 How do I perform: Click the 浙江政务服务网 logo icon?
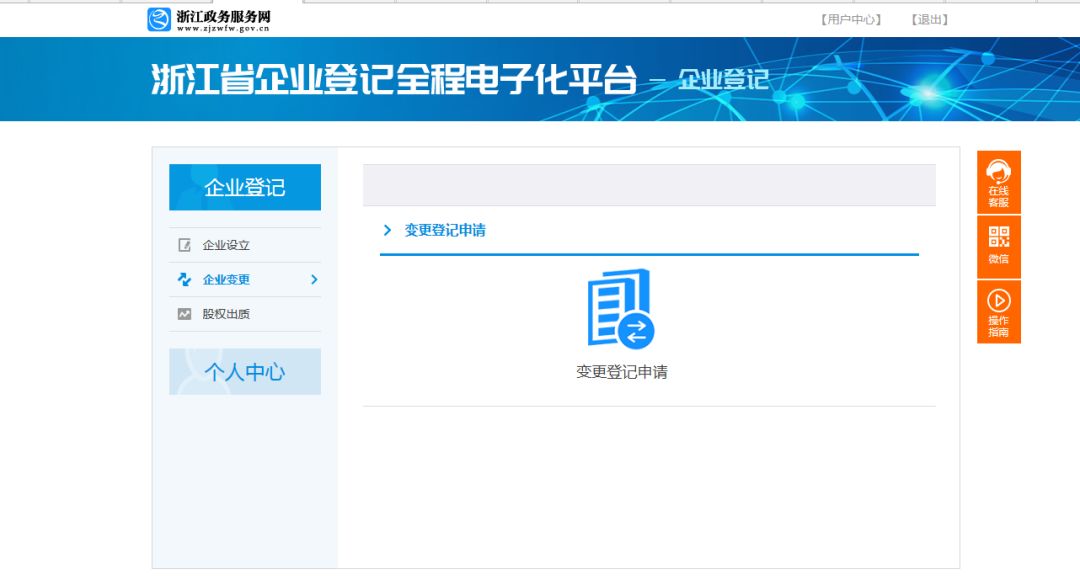click(159, 19)
